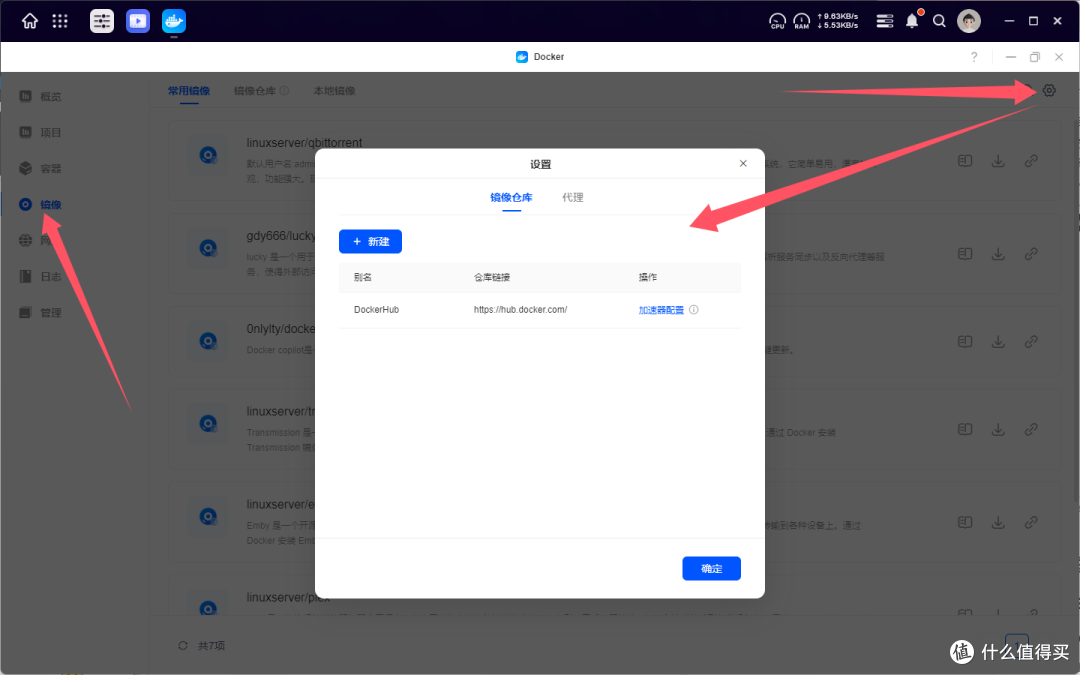Click the 操作 column header
The image size is (1080, 675).
pos(647,278)
